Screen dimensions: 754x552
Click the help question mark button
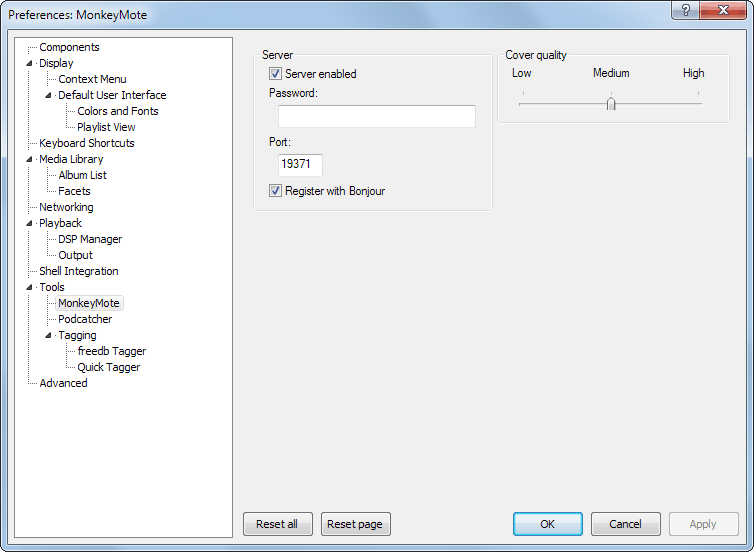coord(686,10)
